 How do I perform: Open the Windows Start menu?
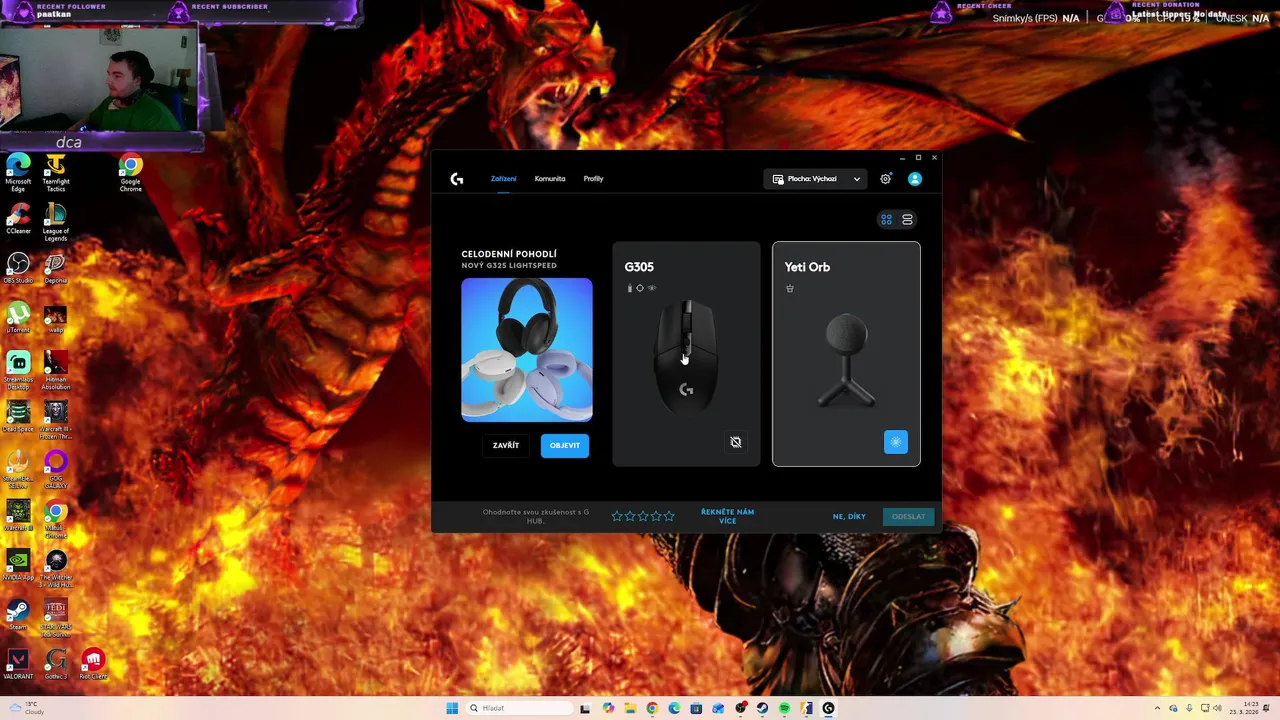(x=452, y=708)
